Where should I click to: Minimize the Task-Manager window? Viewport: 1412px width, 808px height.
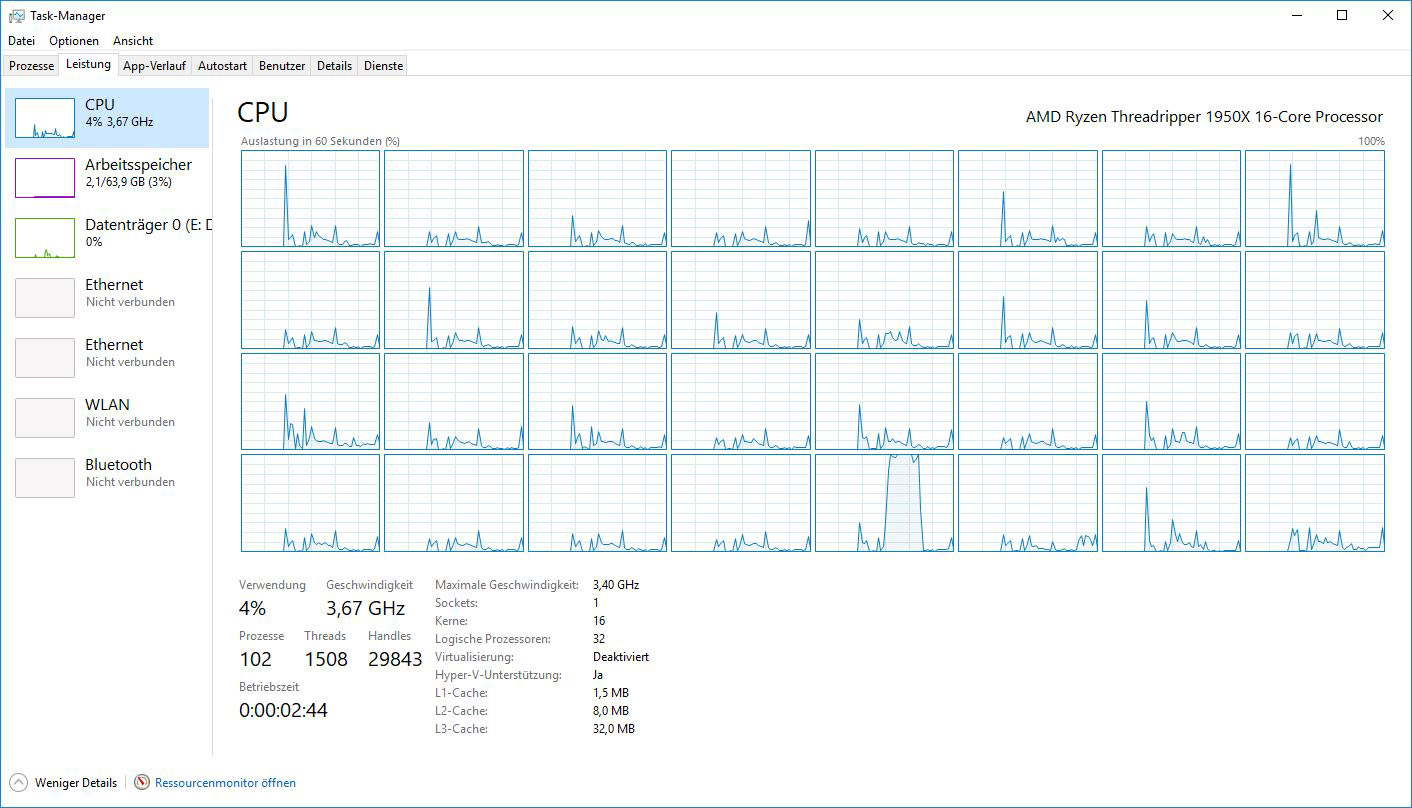pyautogui.click(x=1296, y=15)
